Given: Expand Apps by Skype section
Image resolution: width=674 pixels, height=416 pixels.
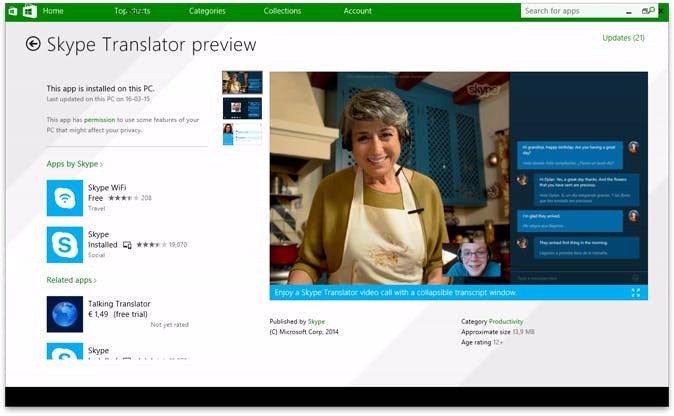Looking at the screenshot, I should pos(74,164).
